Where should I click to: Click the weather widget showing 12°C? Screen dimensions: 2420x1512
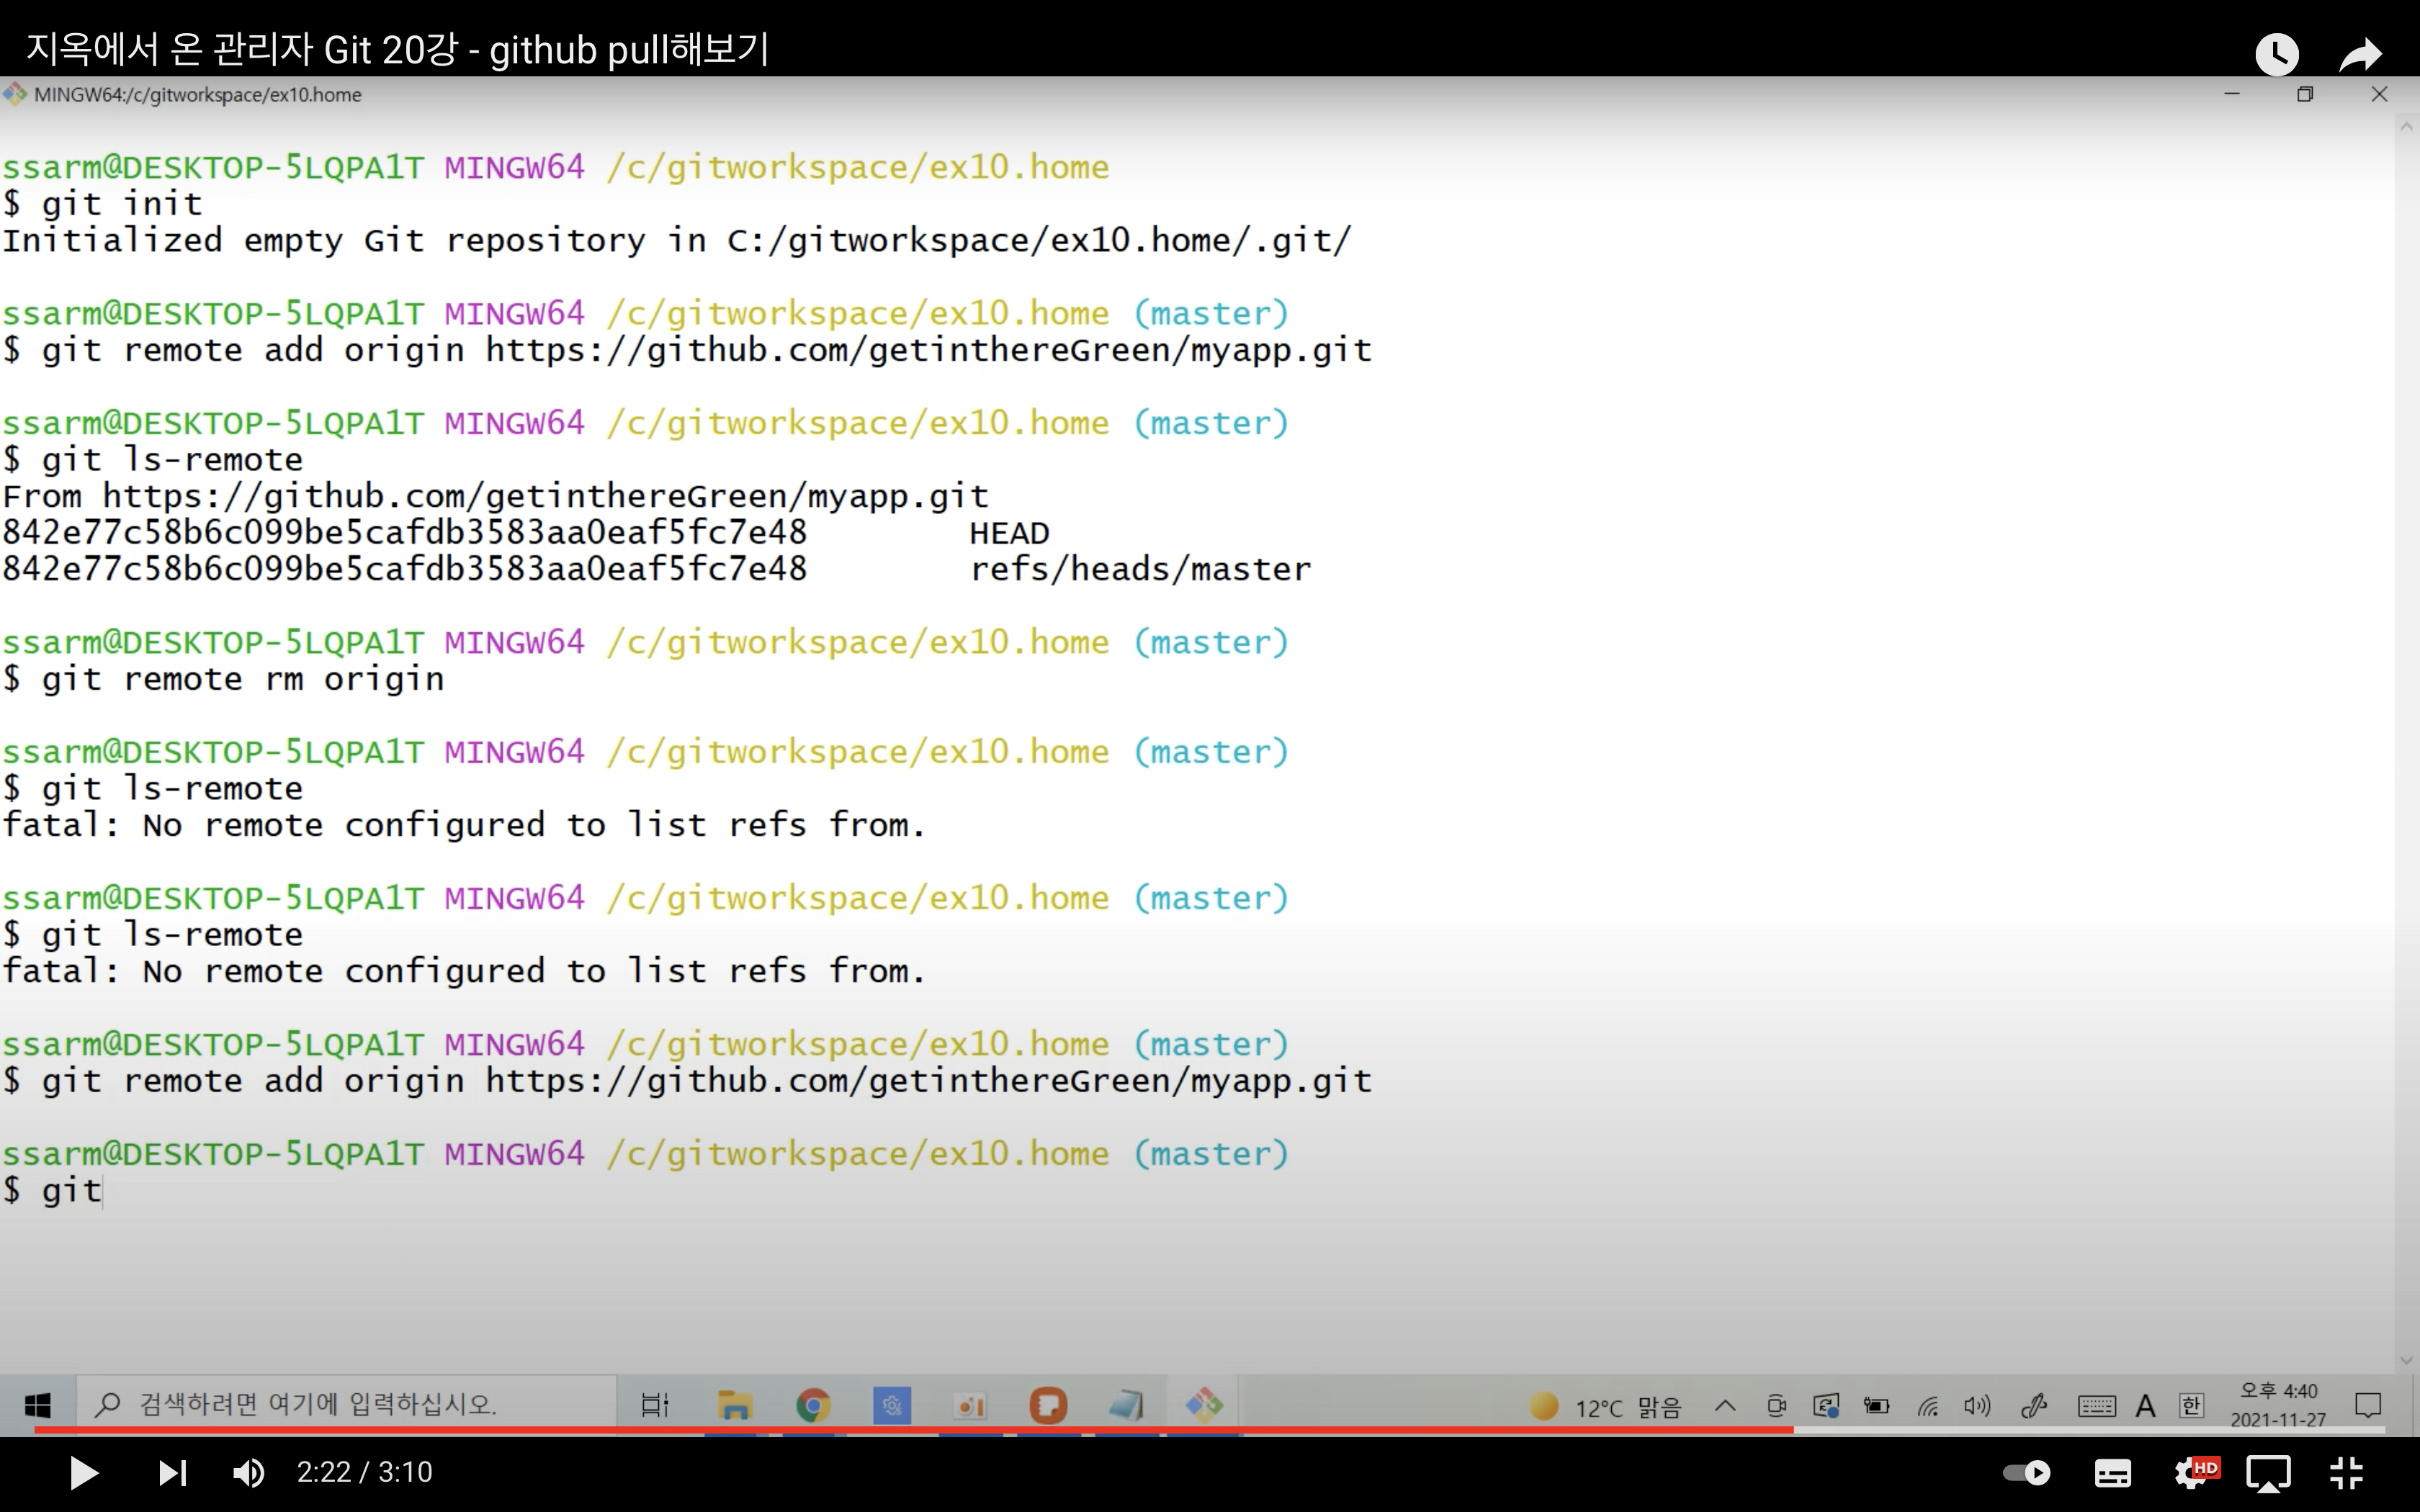1605,1407
